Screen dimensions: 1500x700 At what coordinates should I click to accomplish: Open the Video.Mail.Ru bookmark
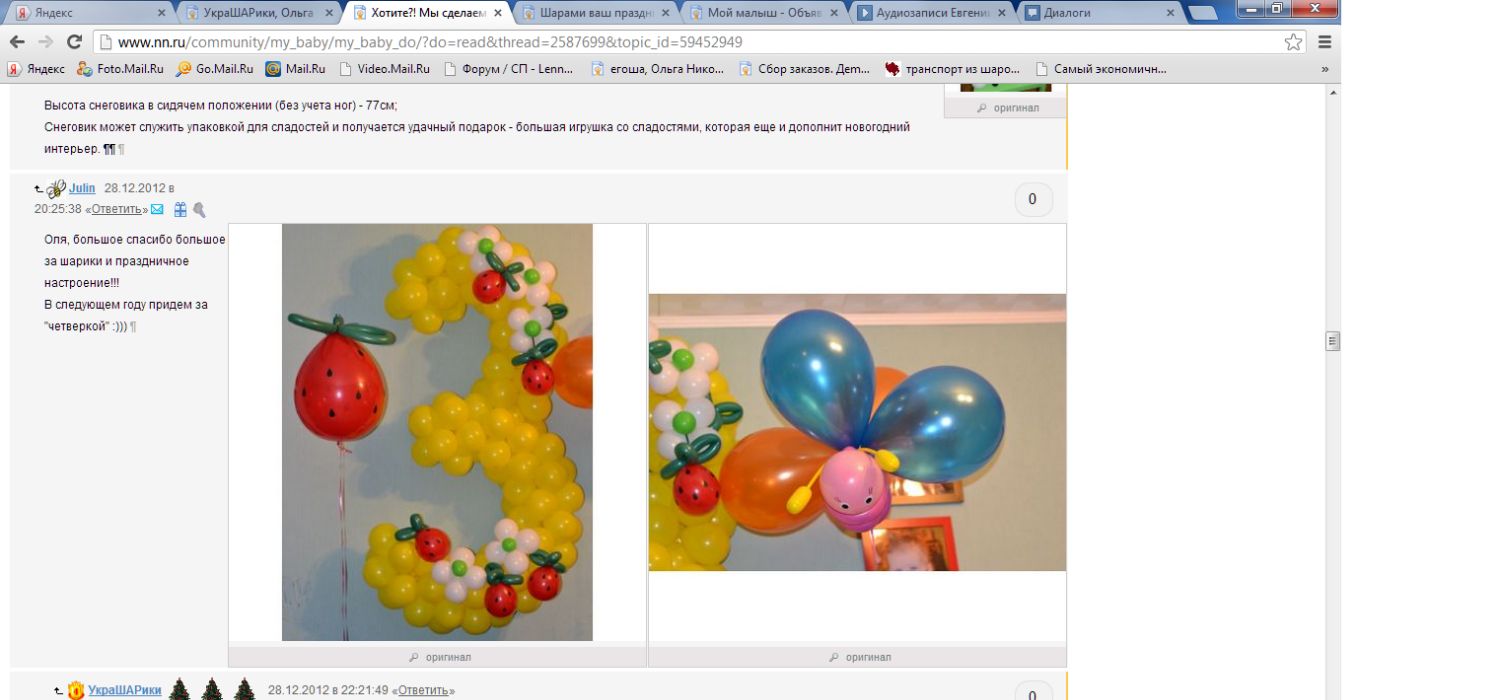click(x=384, y=69)
